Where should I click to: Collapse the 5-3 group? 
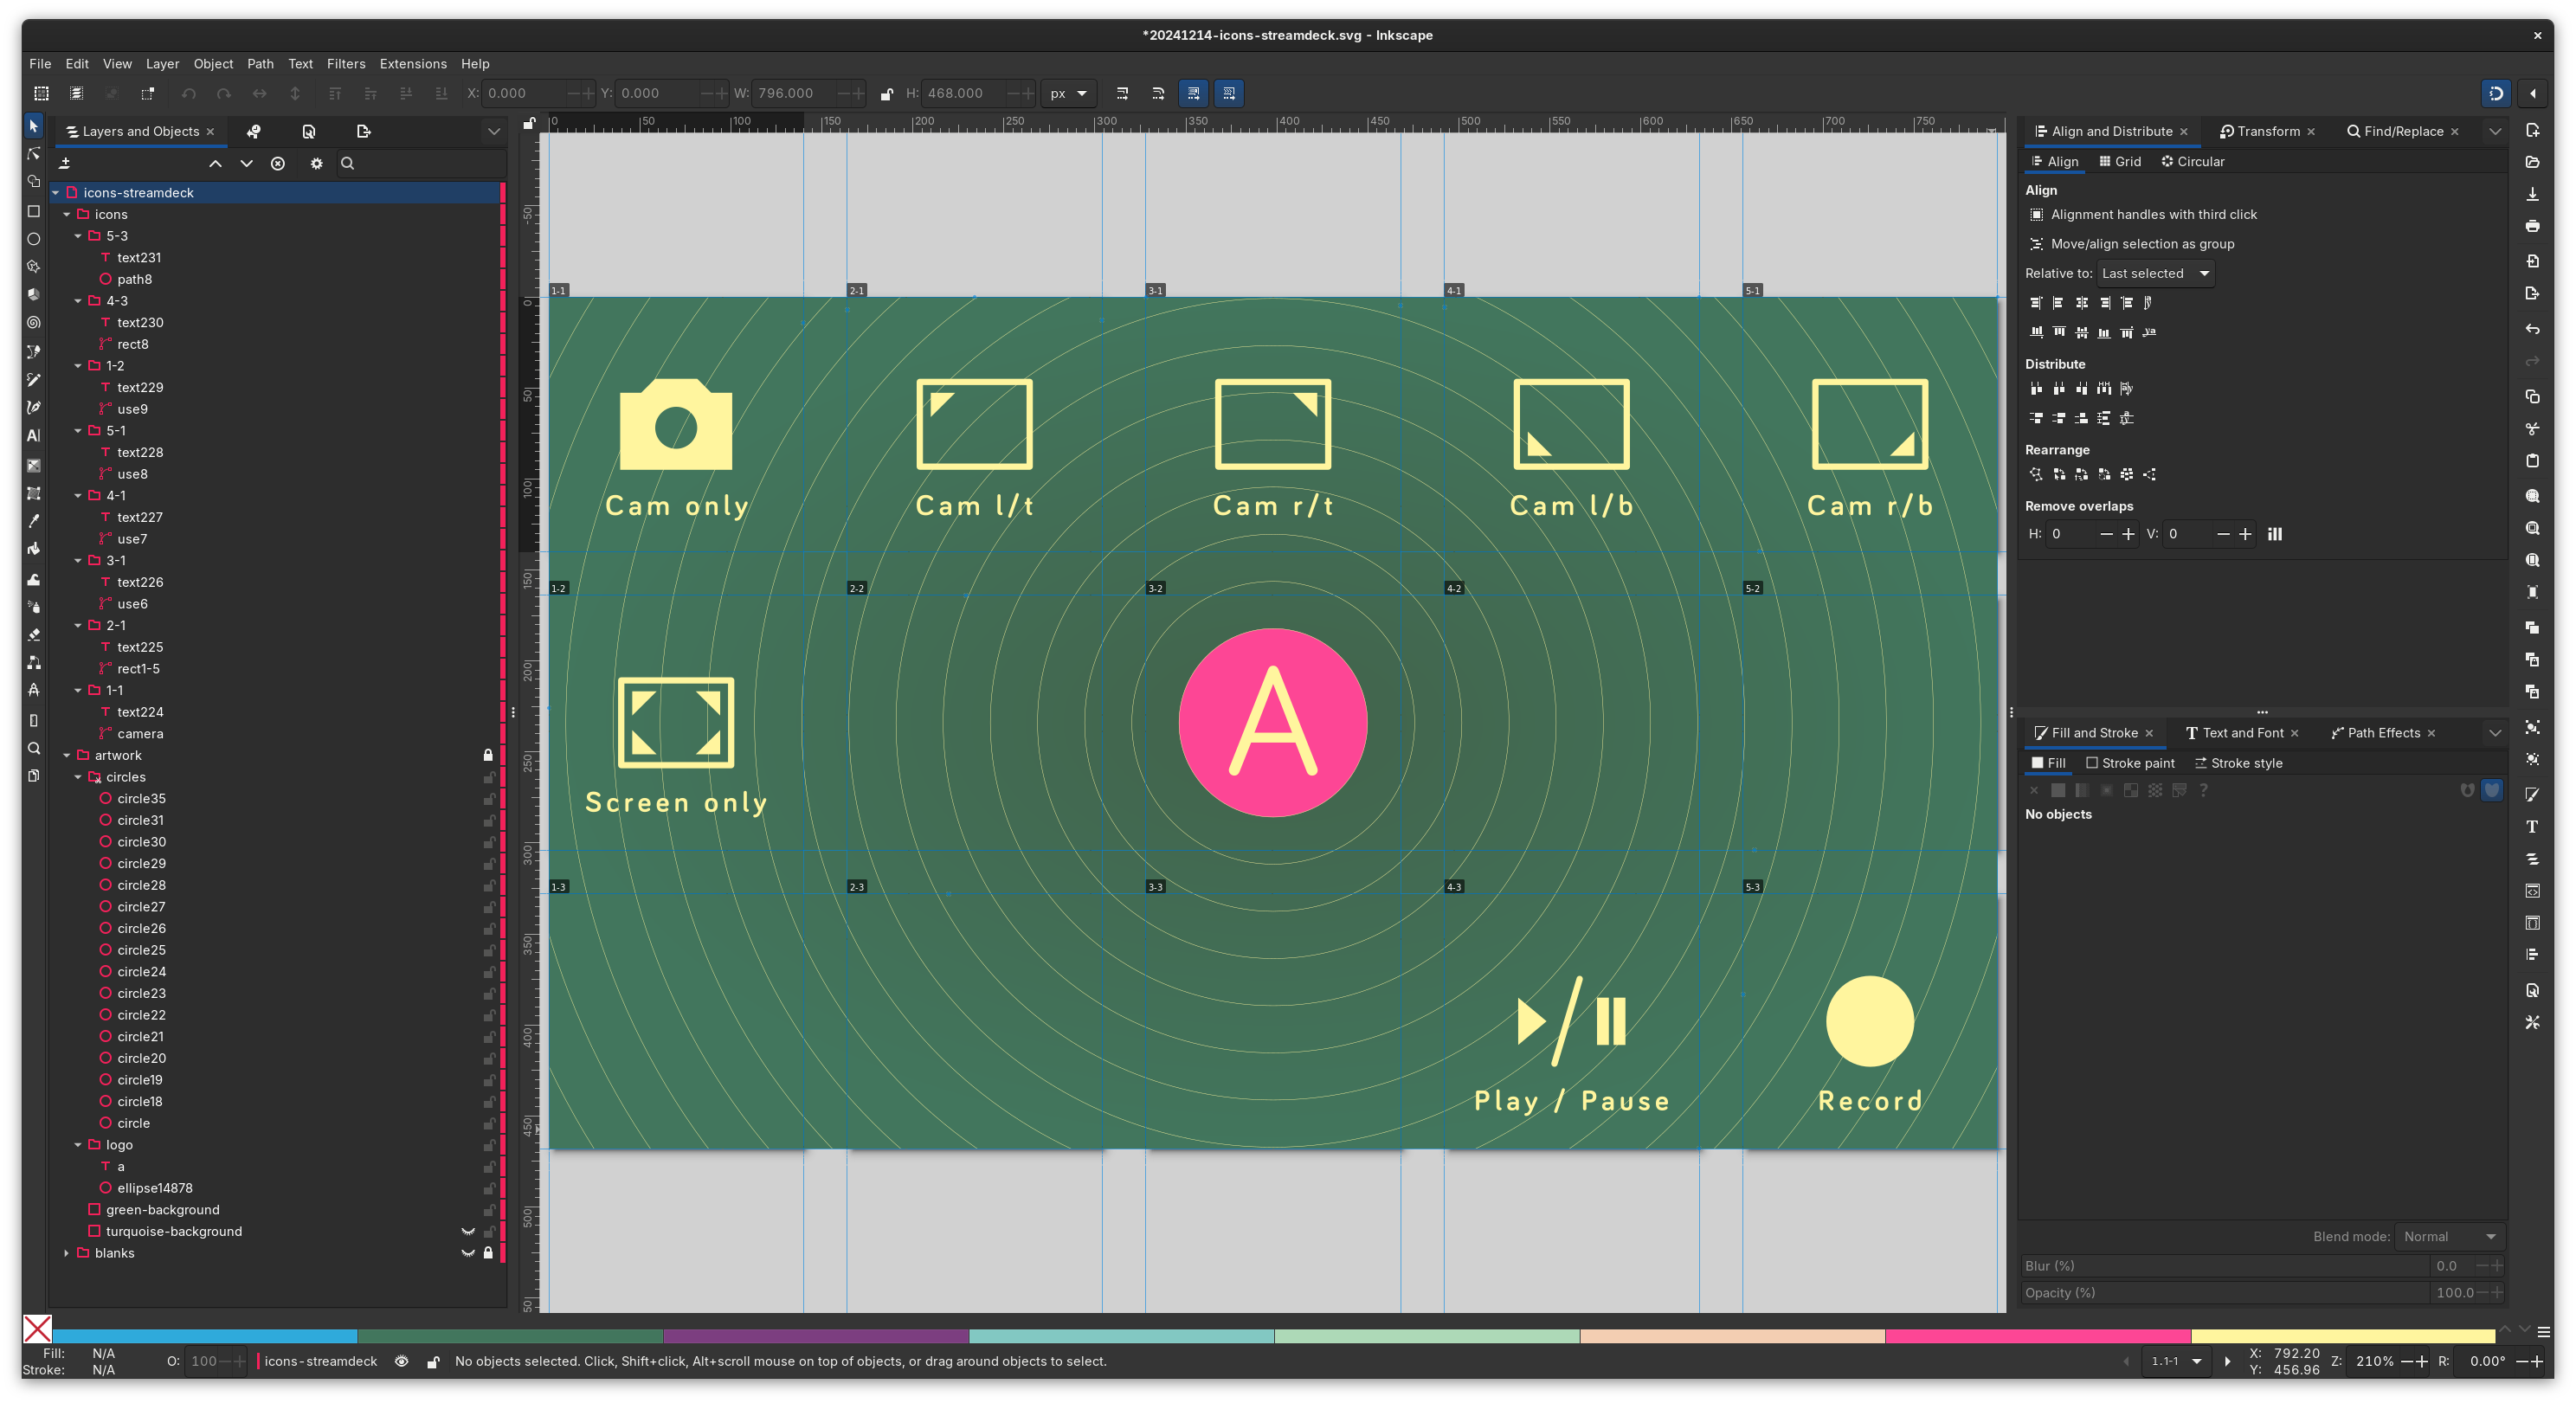[x=78, y=236]
